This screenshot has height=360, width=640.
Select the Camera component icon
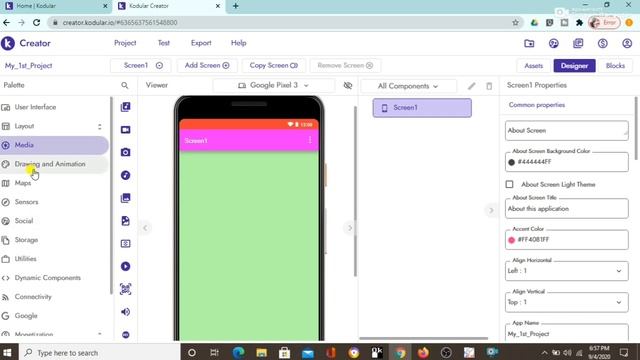(x=126, y=152)
